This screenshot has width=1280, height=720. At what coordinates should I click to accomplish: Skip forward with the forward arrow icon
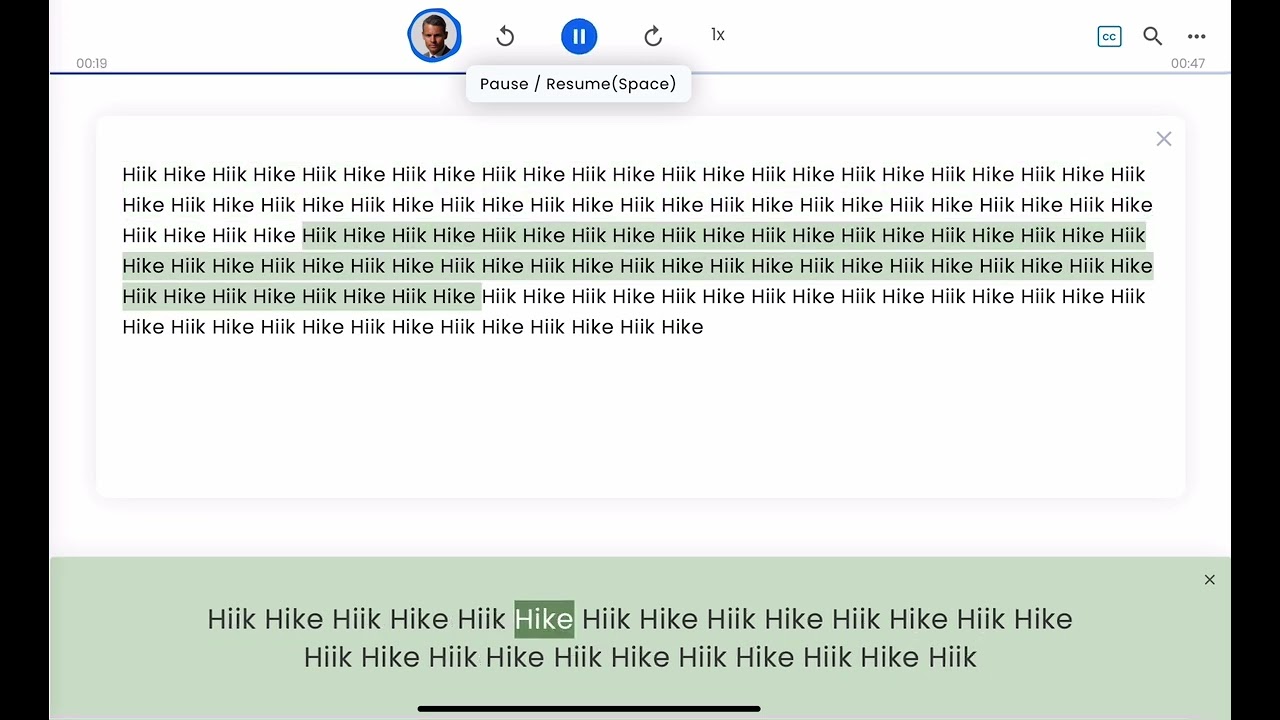pyautogui.click(x=653, y=36)
